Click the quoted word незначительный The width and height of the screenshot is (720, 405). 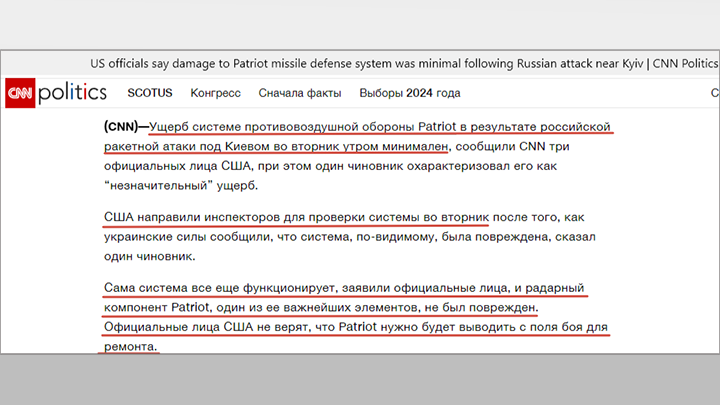(x=158, y=186)
